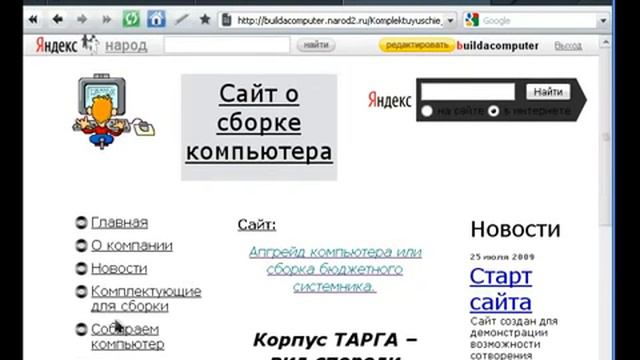Click the 'Корпус ТАРГА' heading text
Viewport: 640px width, 360px height.
pos(335,340)
